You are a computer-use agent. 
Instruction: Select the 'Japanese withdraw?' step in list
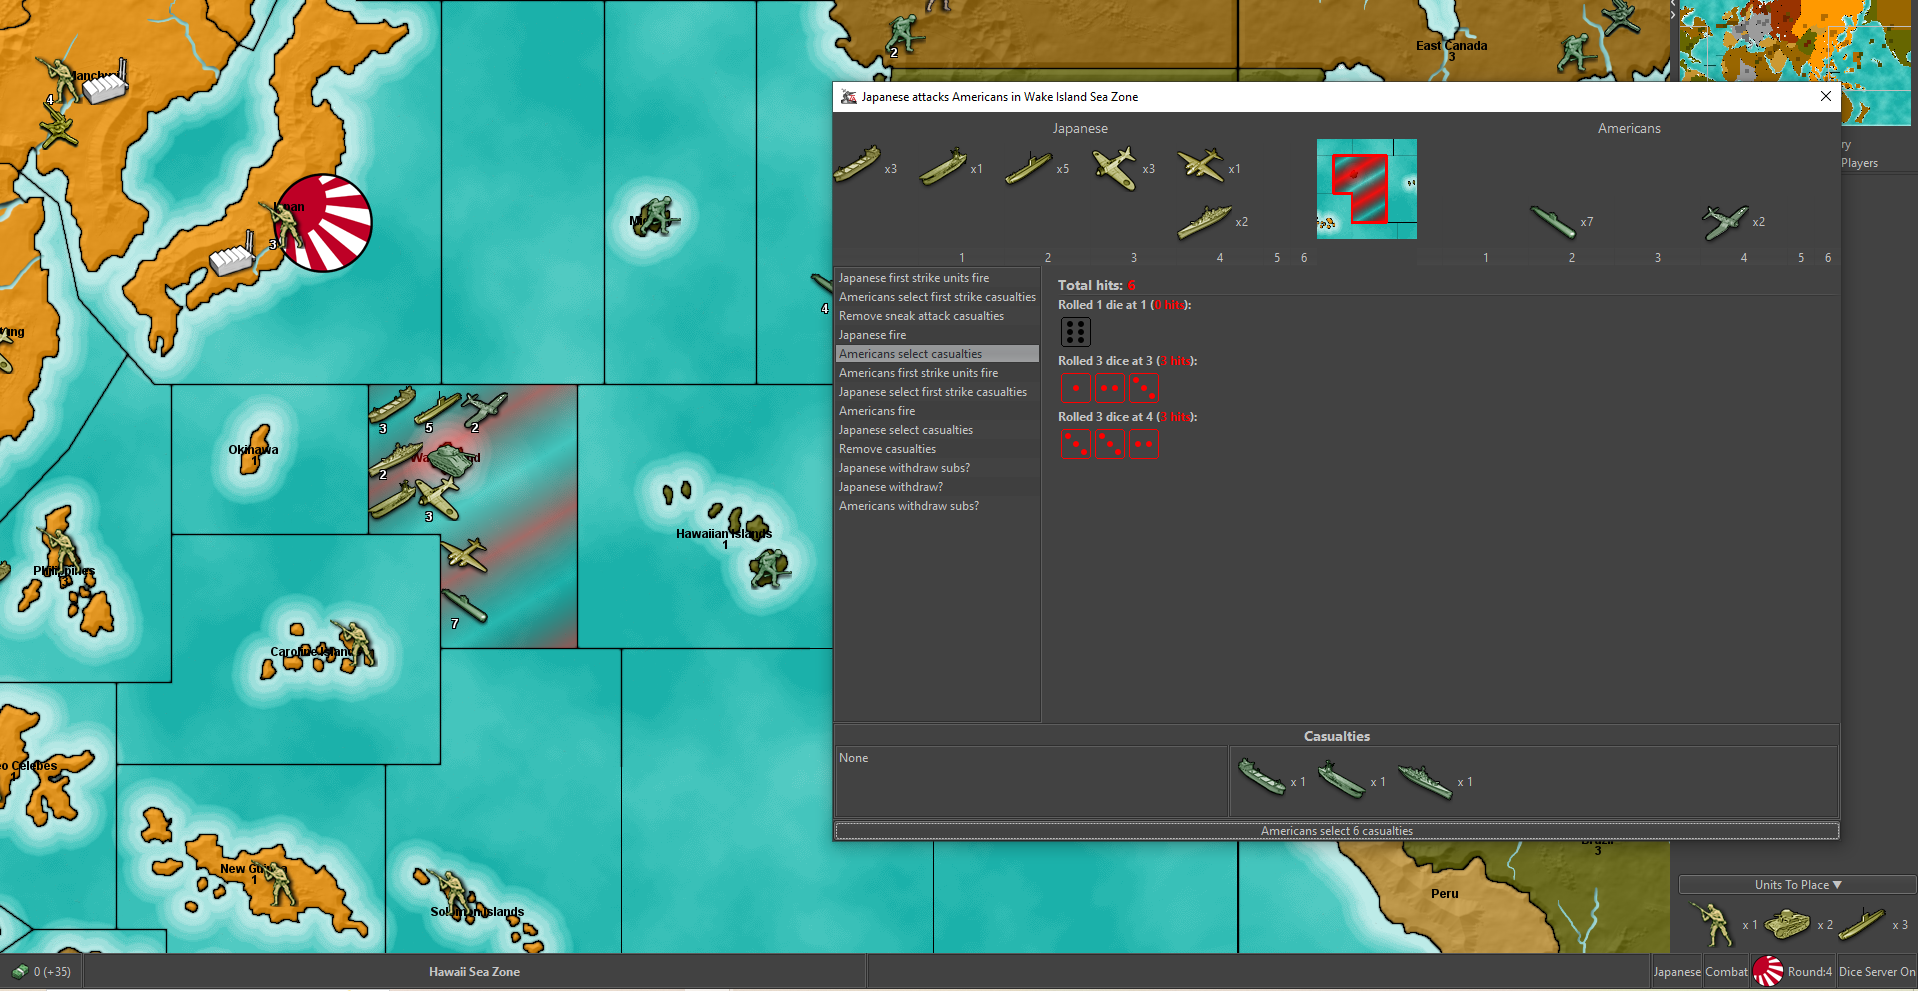(890, 487)
